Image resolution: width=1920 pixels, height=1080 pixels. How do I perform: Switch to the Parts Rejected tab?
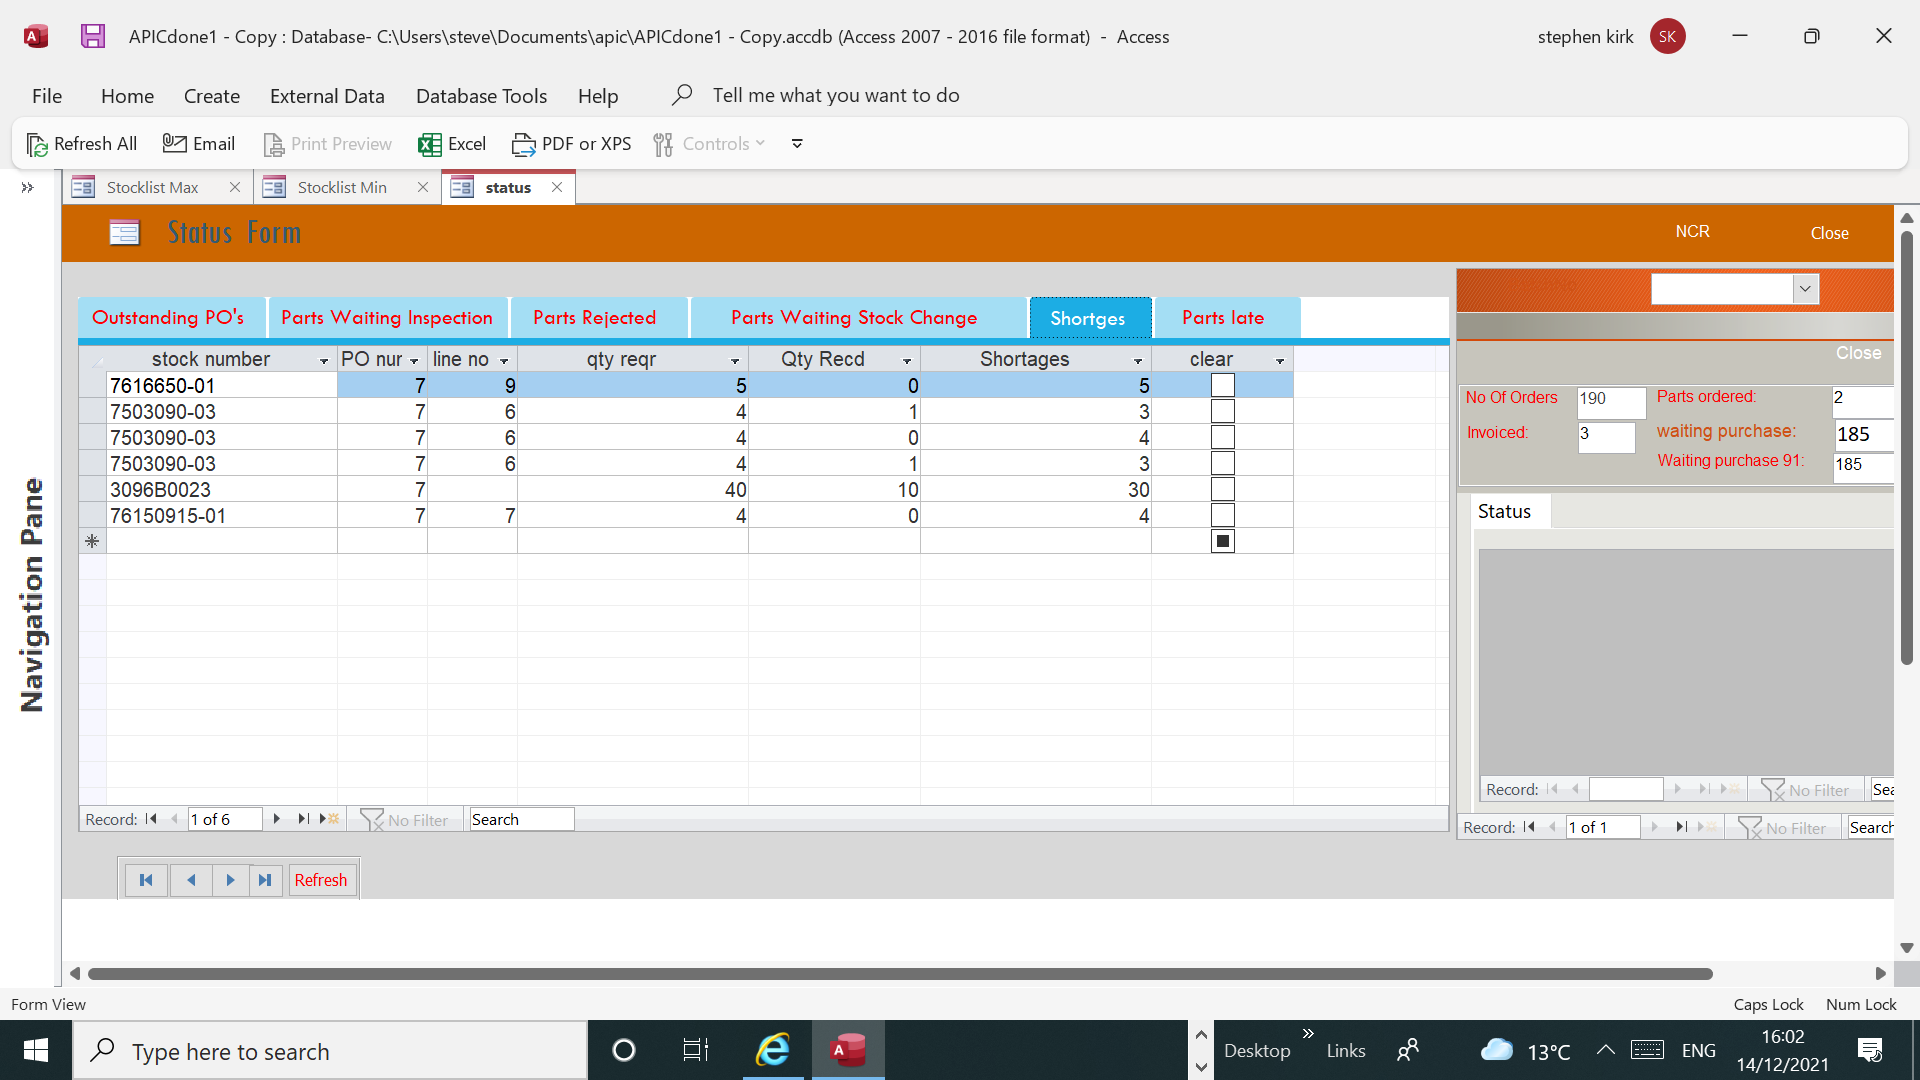click(595, 317)
